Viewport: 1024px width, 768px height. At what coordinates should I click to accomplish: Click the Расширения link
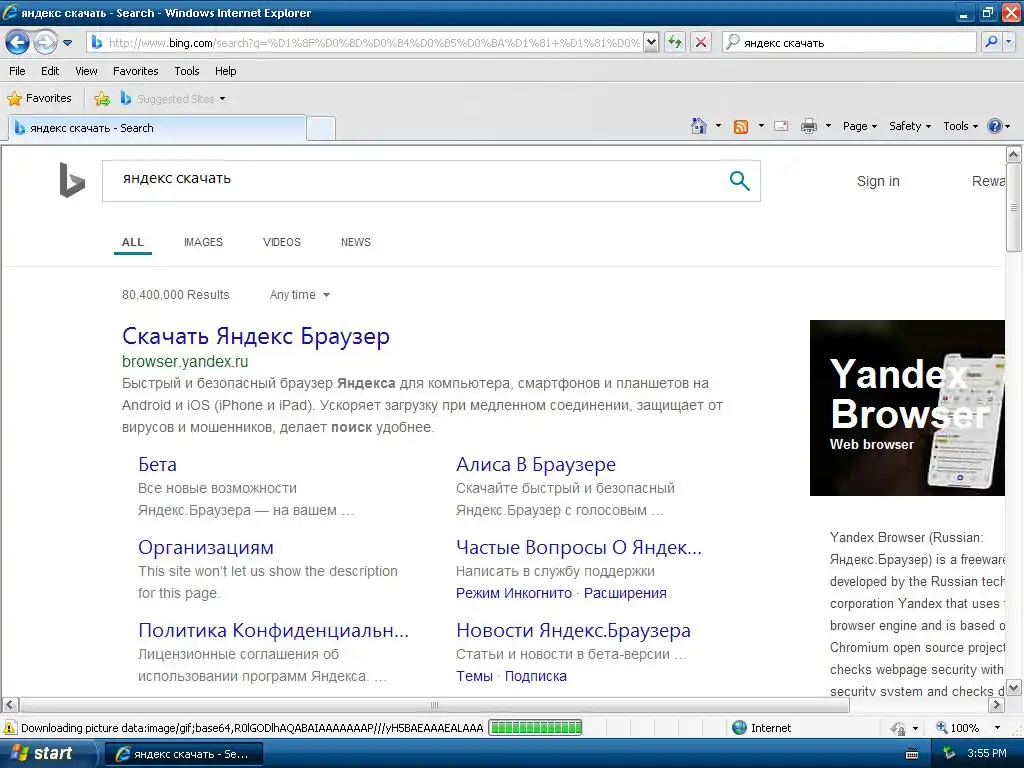[x=625, y=594]
